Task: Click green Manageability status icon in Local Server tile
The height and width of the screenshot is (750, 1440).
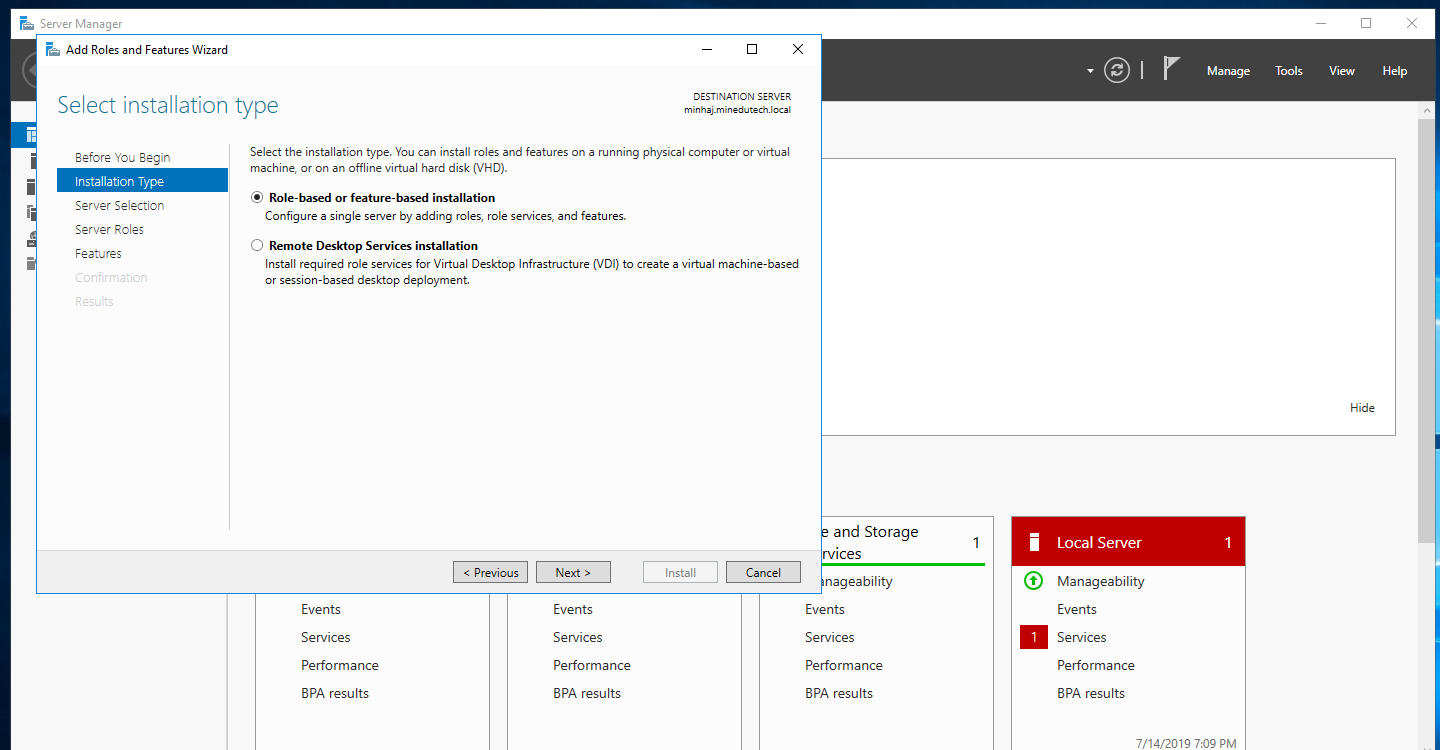Action: [x=1034, y=581]
